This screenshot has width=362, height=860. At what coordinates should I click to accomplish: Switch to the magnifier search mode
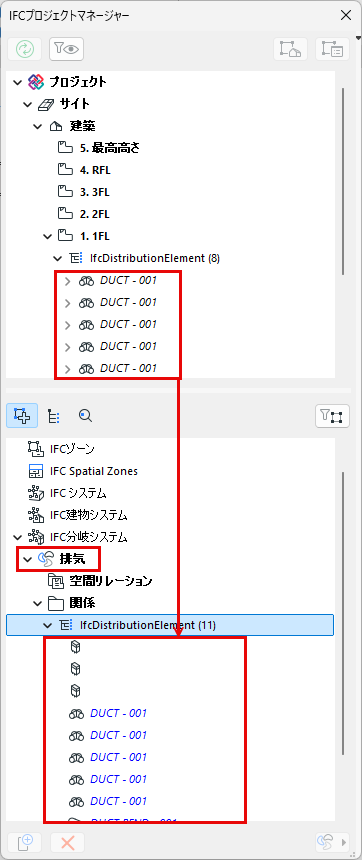(x=85, y=416)
